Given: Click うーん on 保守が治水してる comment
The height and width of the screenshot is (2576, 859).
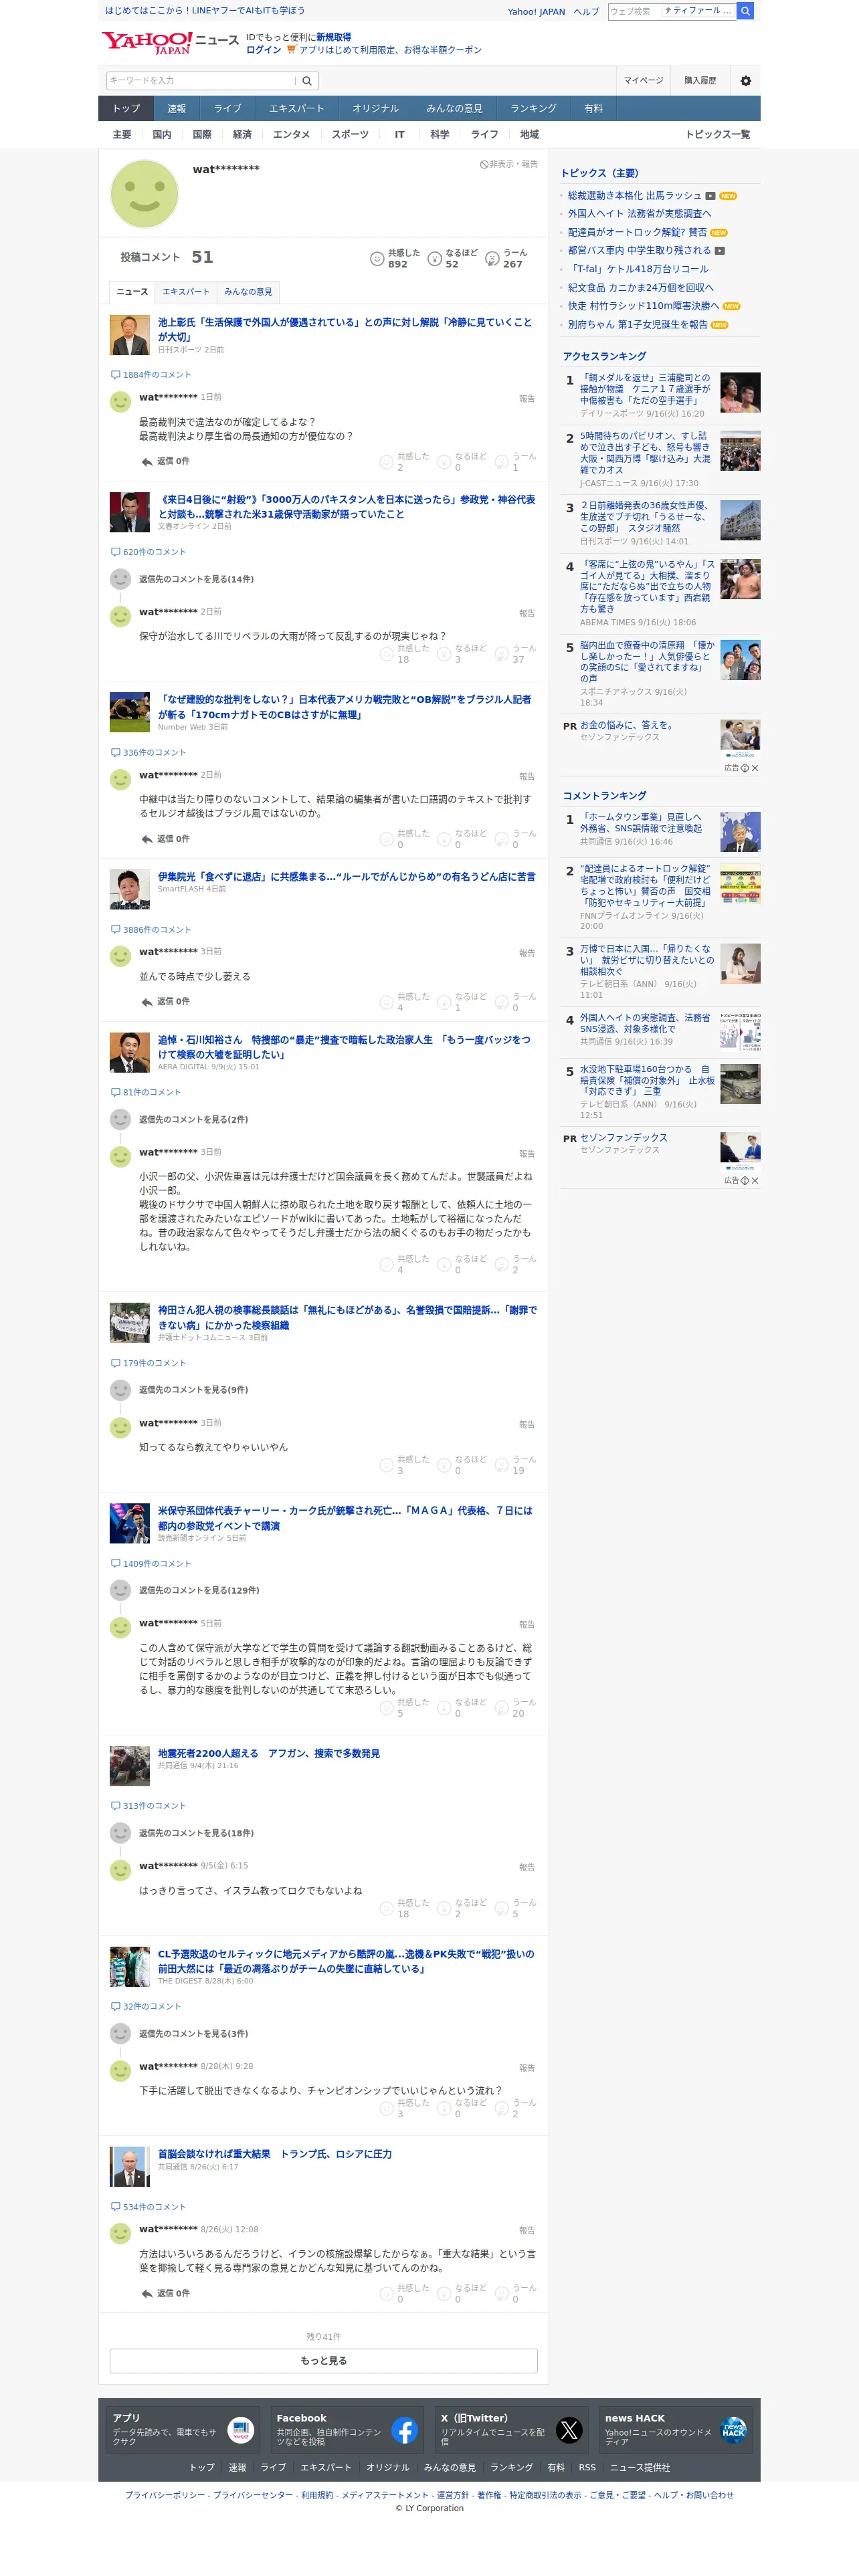Looking at the screenshot, I should click(x=516, y=653).
